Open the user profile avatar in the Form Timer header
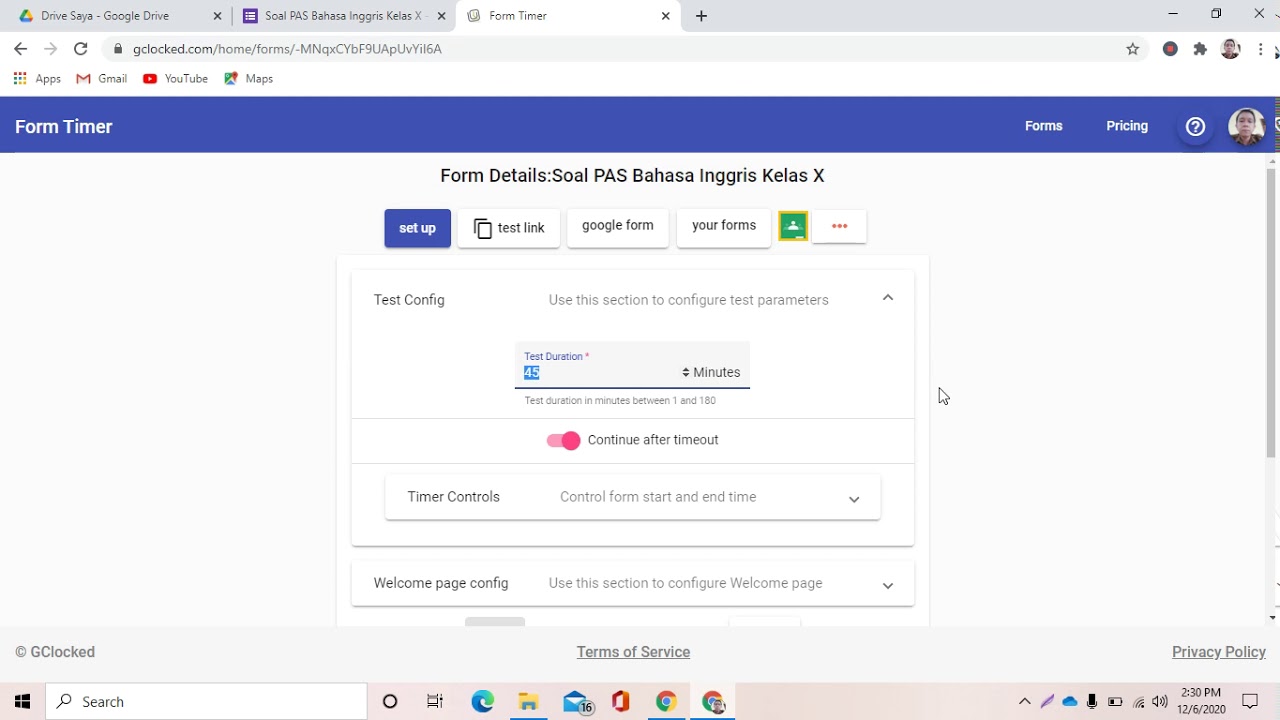 point(1246,127)
